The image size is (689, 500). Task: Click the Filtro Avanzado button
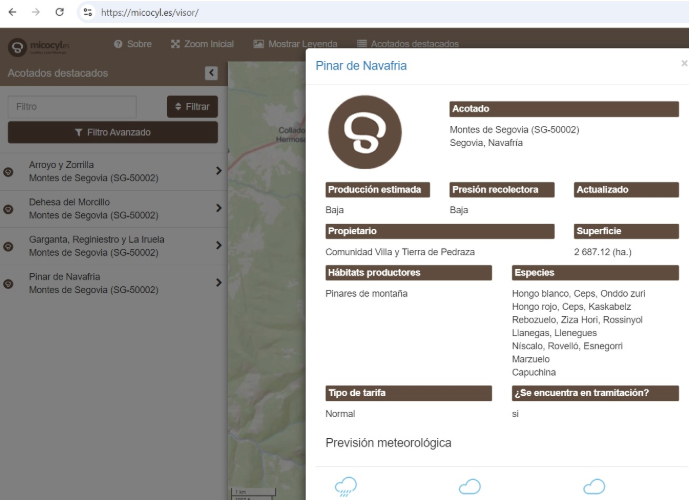click(112, 132)
